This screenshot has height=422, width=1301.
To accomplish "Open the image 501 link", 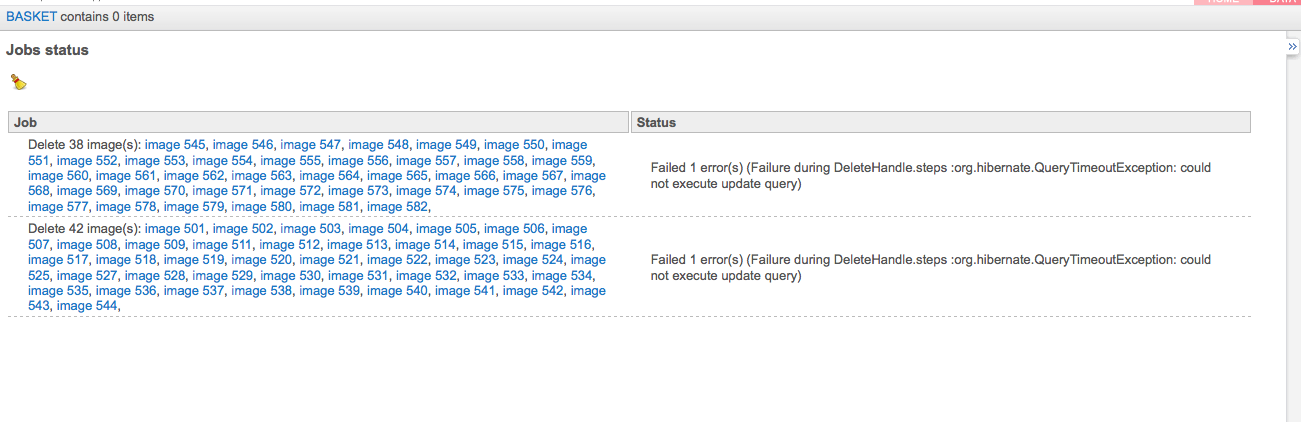I will point(175,229).
